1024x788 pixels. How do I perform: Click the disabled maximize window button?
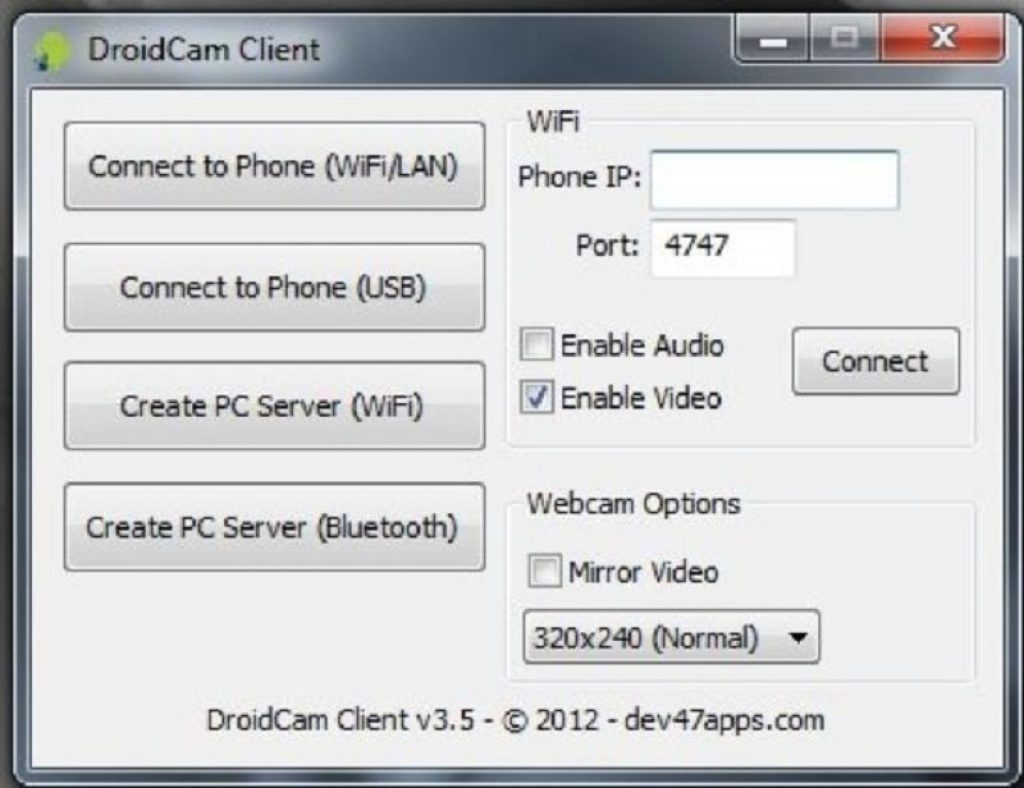point(845,39)
